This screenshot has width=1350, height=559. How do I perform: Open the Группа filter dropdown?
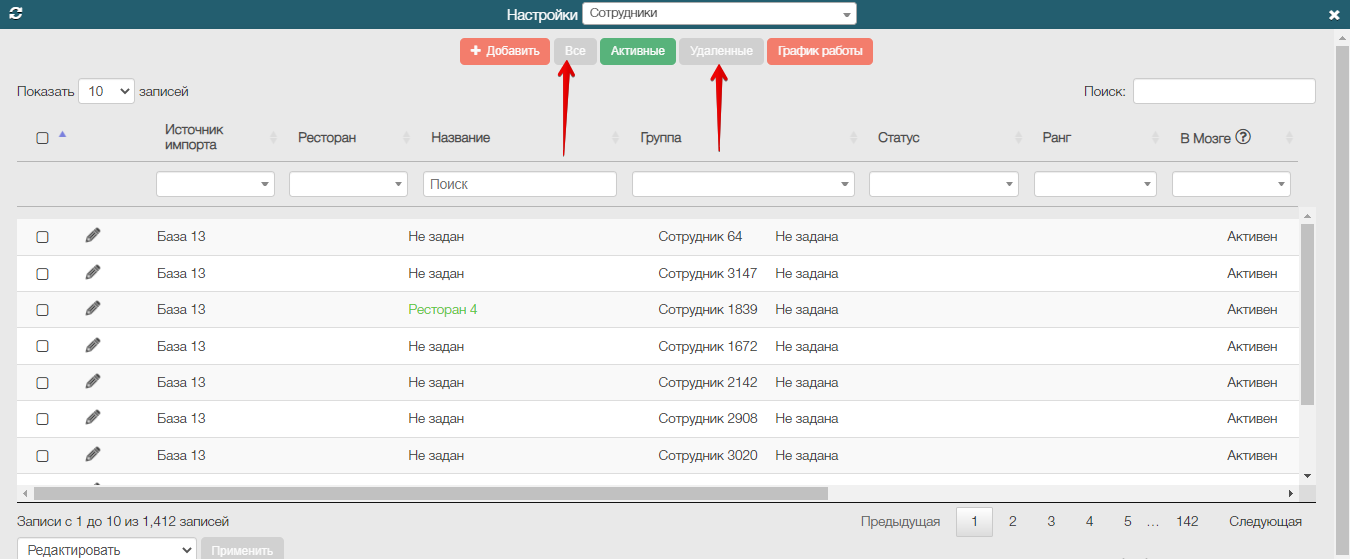pyautogui.click(x=743, y=184)
